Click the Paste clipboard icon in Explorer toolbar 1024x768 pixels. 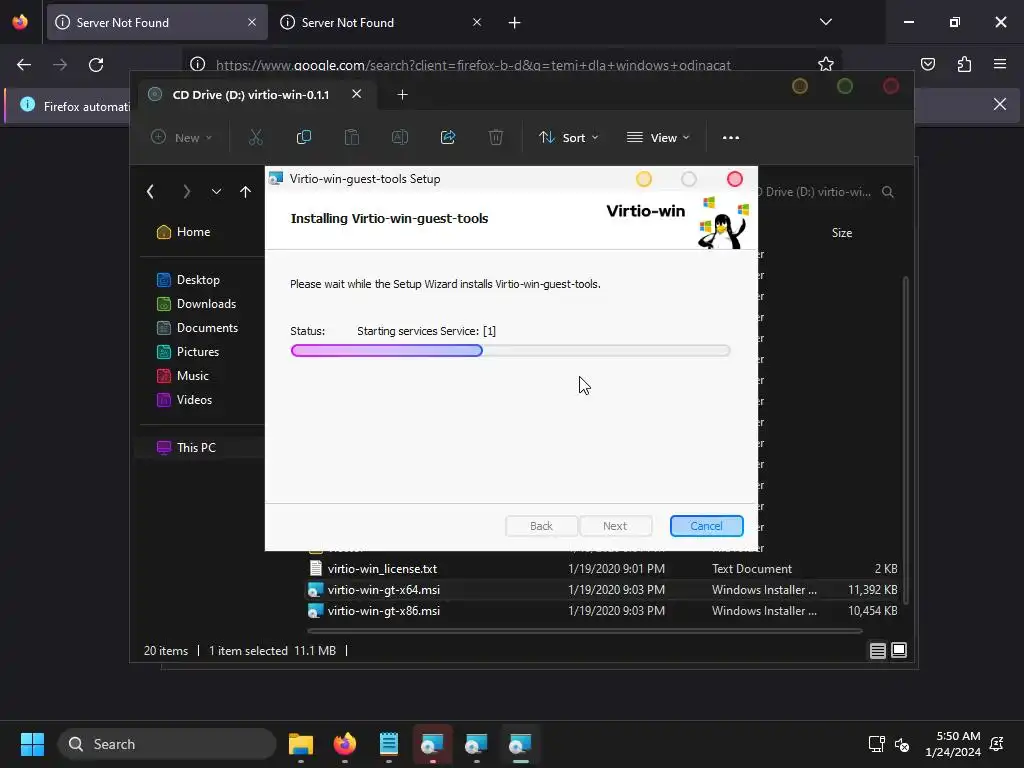click(x=351, y=137)
